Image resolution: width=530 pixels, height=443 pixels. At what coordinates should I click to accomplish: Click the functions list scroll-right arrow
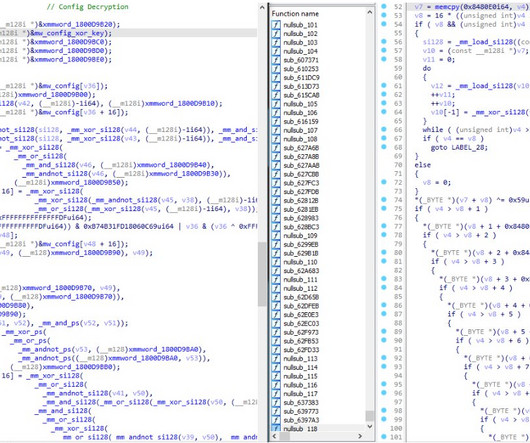[x=360, y=436]
